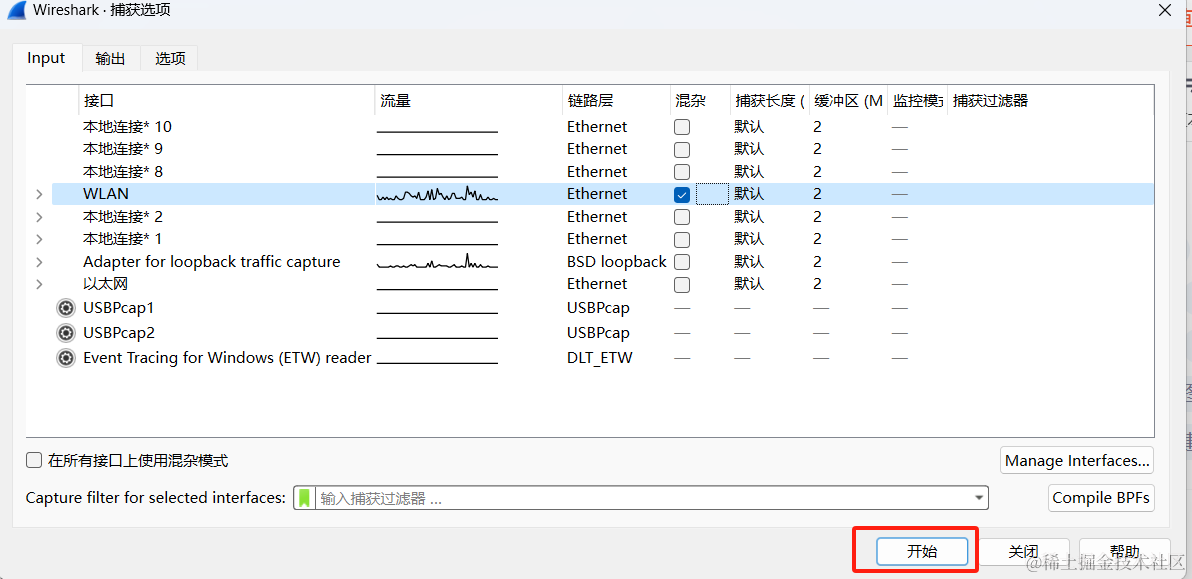Click the 监控模式 column header
The image size is (1192, 579).
(x=917, y=100)
